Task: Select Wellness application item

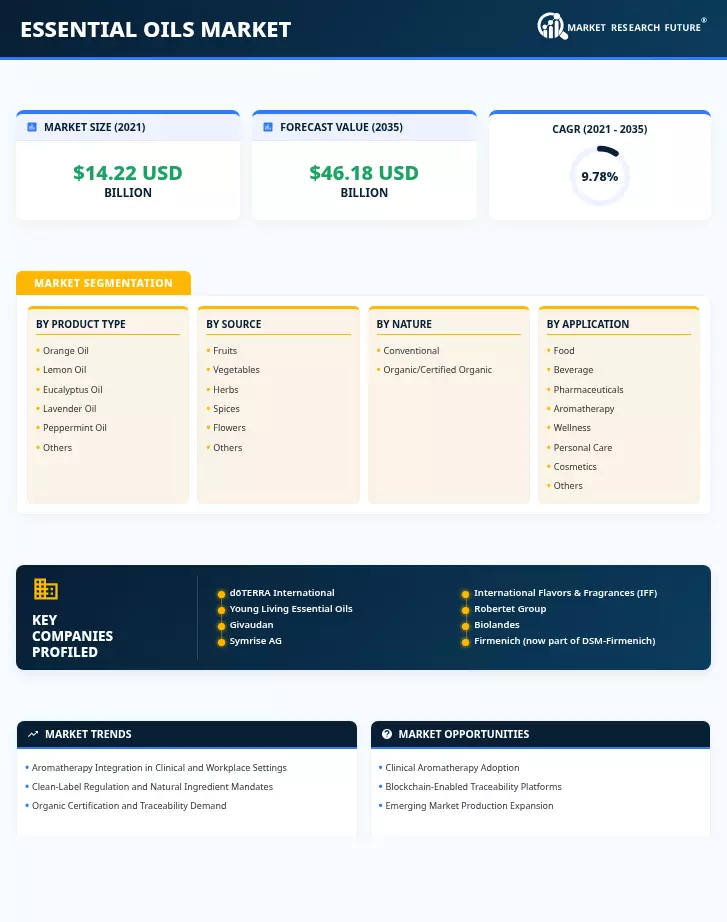Action: (x=572, y=427)
